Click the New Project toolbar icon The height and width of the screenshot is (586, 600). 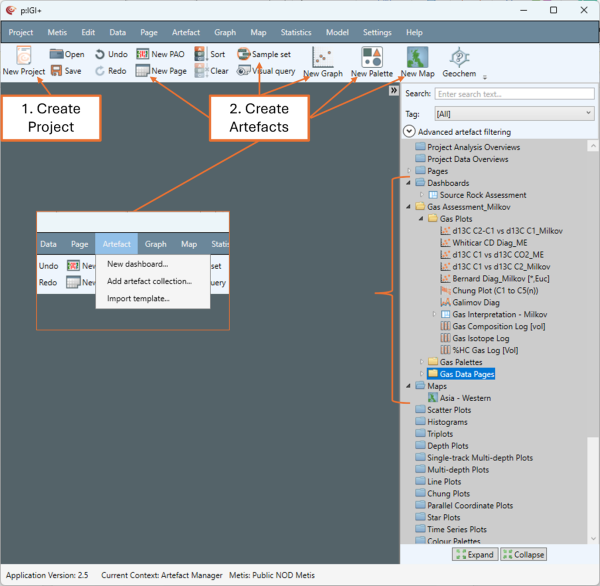click(x=24, y=58)
